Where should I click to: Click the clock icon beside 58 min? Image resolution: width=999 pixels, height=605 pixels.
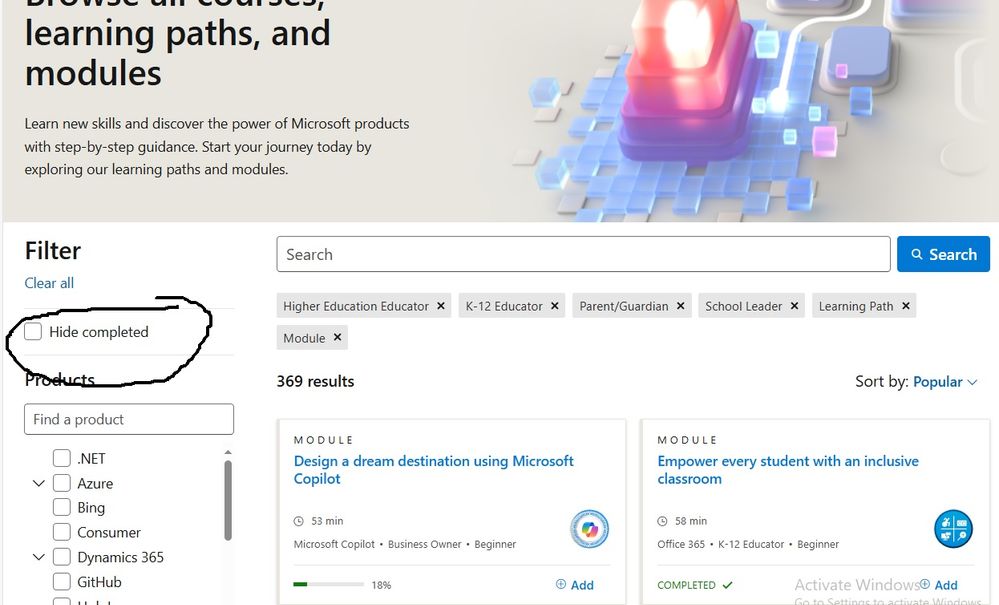pos(662,521)
